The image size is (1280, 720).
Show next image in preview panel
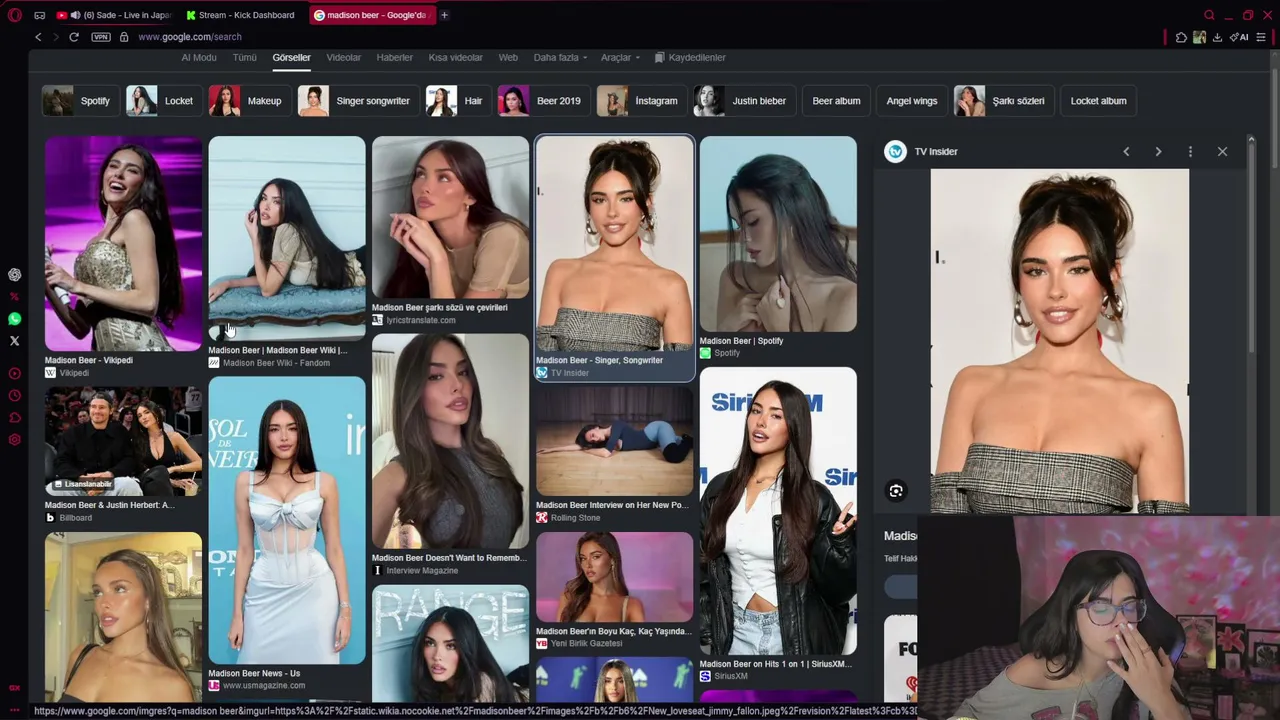(x=1158, y=151)
